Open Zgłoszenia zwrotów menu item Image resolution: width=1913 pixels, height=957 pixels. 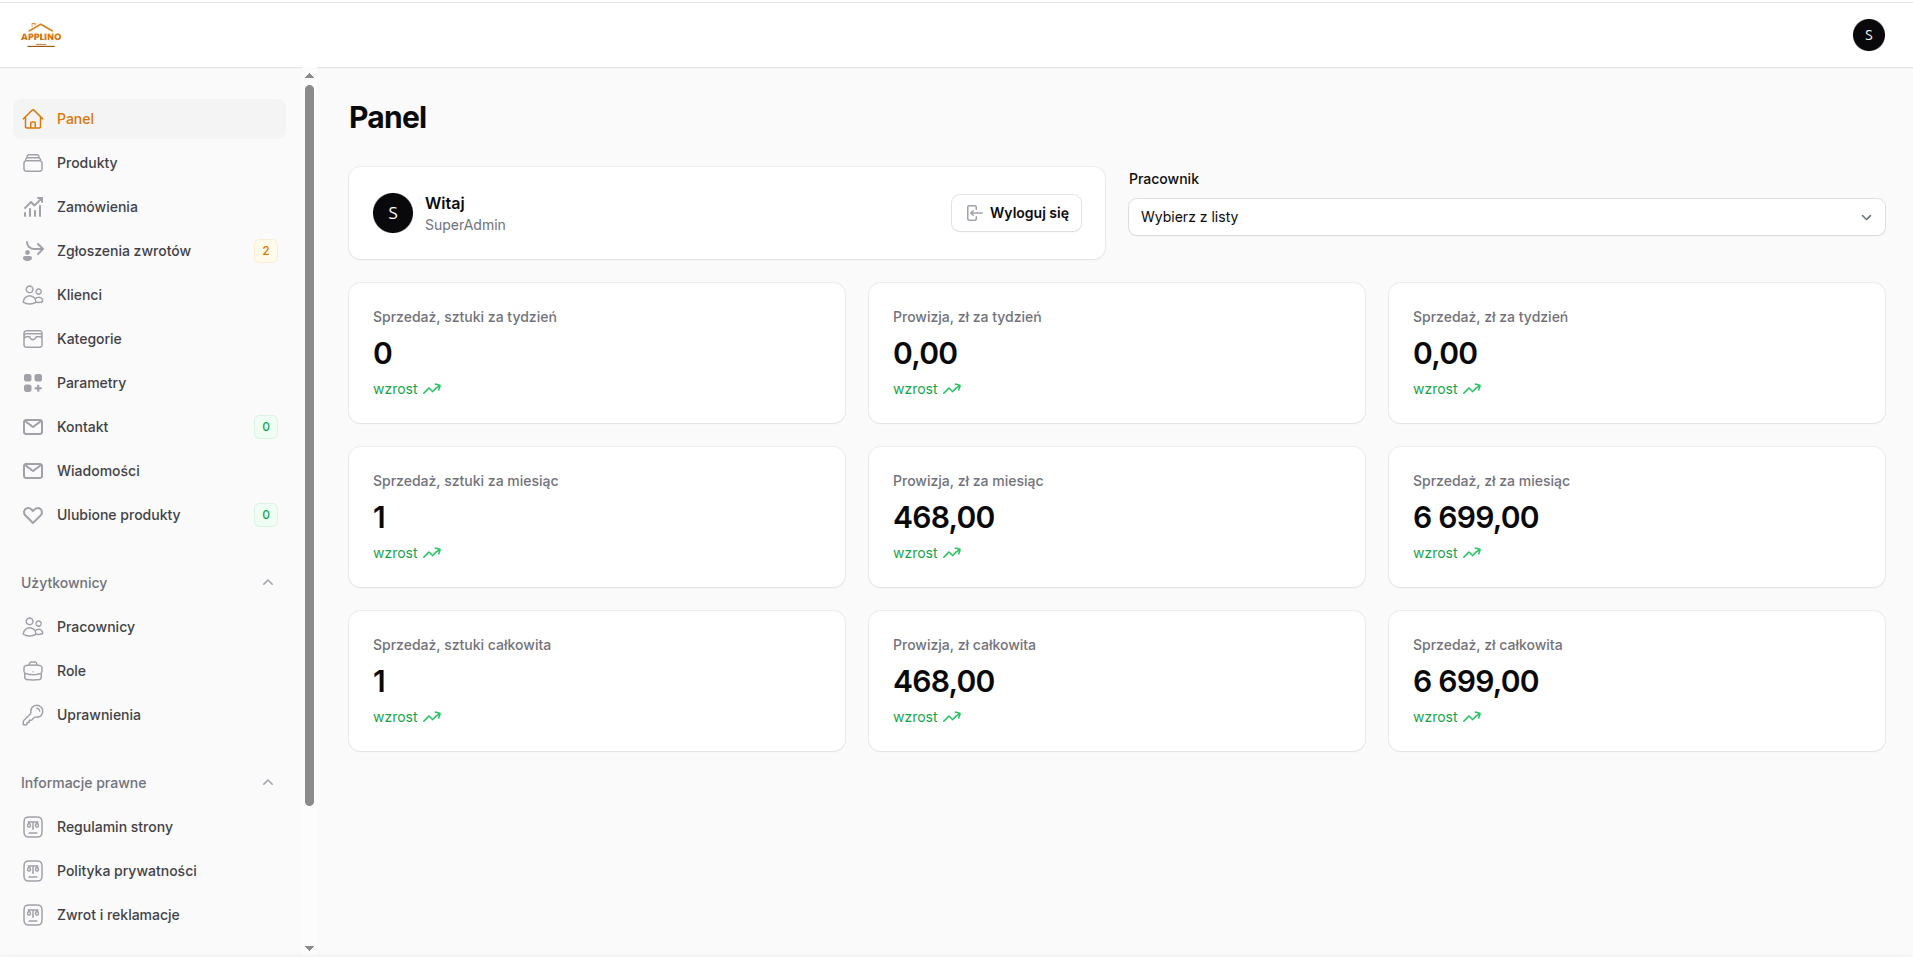pyautogui.click(x=124, y=251)
